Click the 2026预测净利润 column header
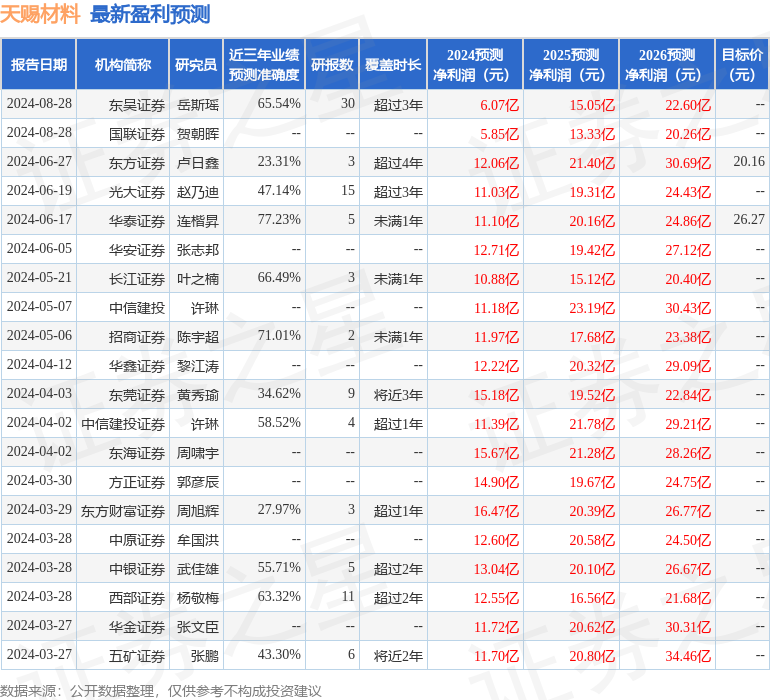Image resolution: width=770 pixels, height=700 pixels. [x=667, y=64]
